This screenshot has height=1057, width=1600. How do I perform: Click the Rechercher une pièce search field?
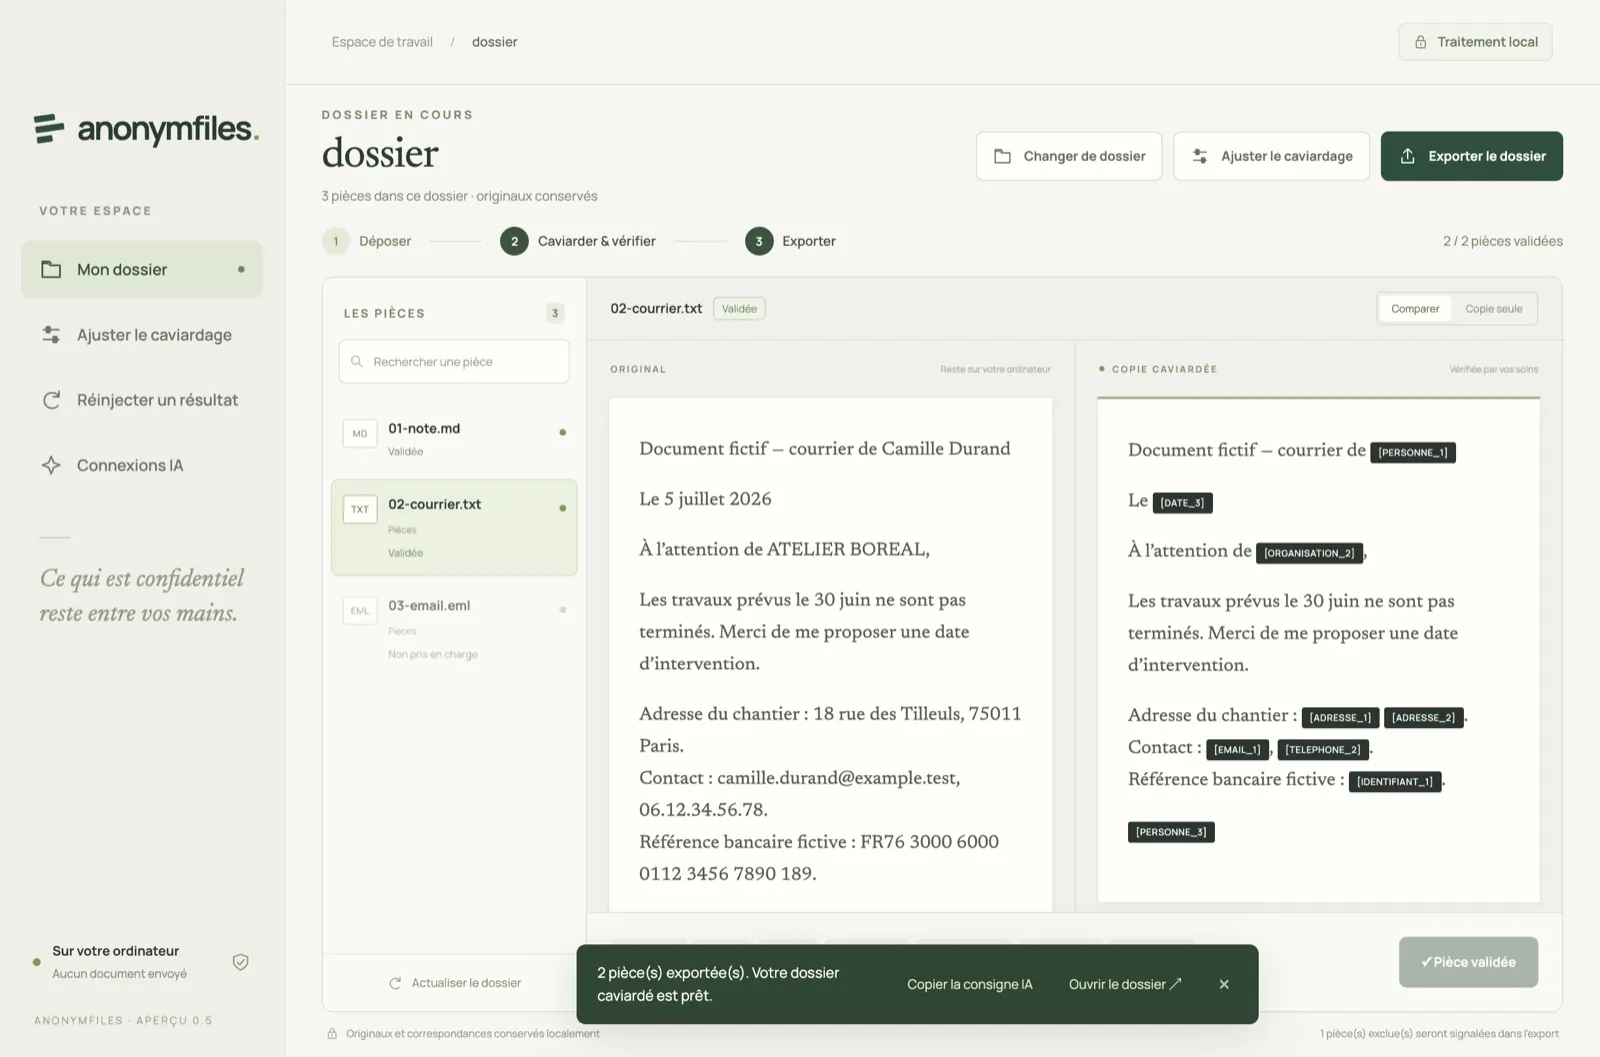coord(454,361)
